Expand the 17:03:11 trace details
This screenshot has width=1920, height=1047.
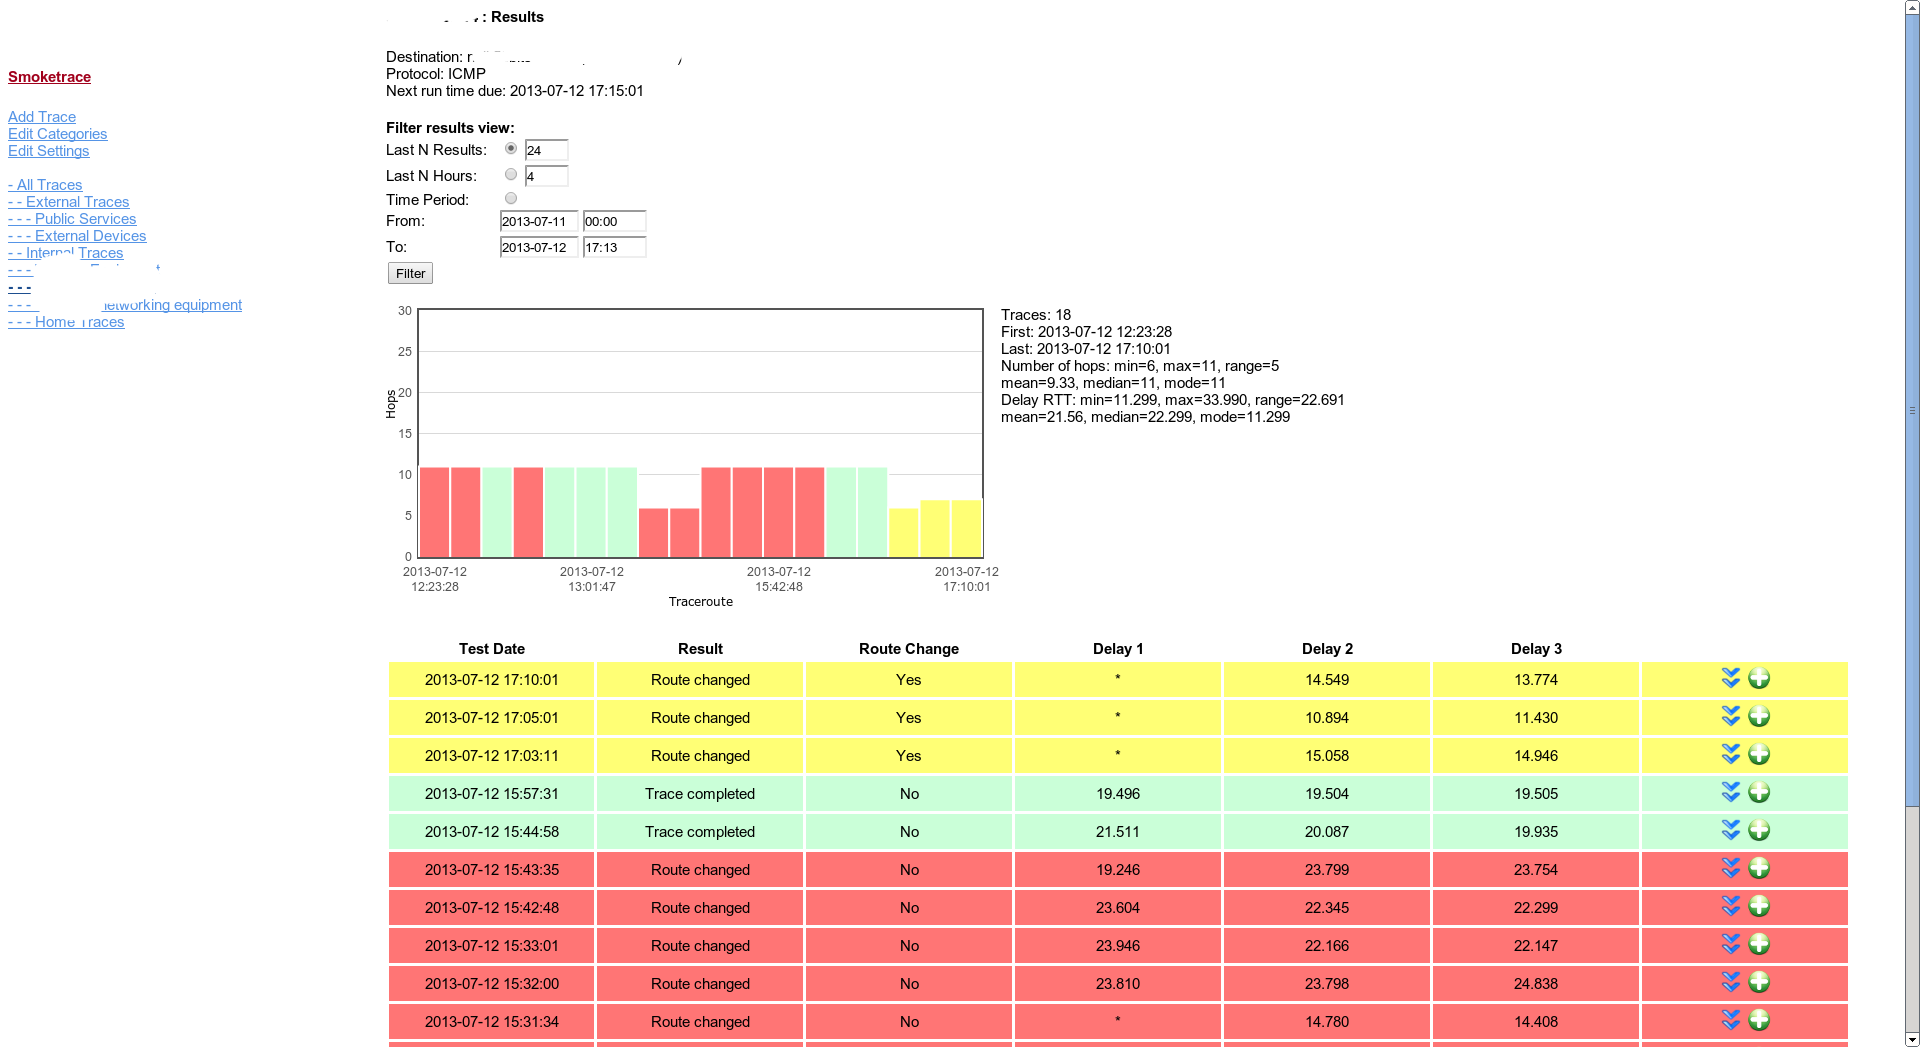pyautogui.click(x=1731, y=754)
